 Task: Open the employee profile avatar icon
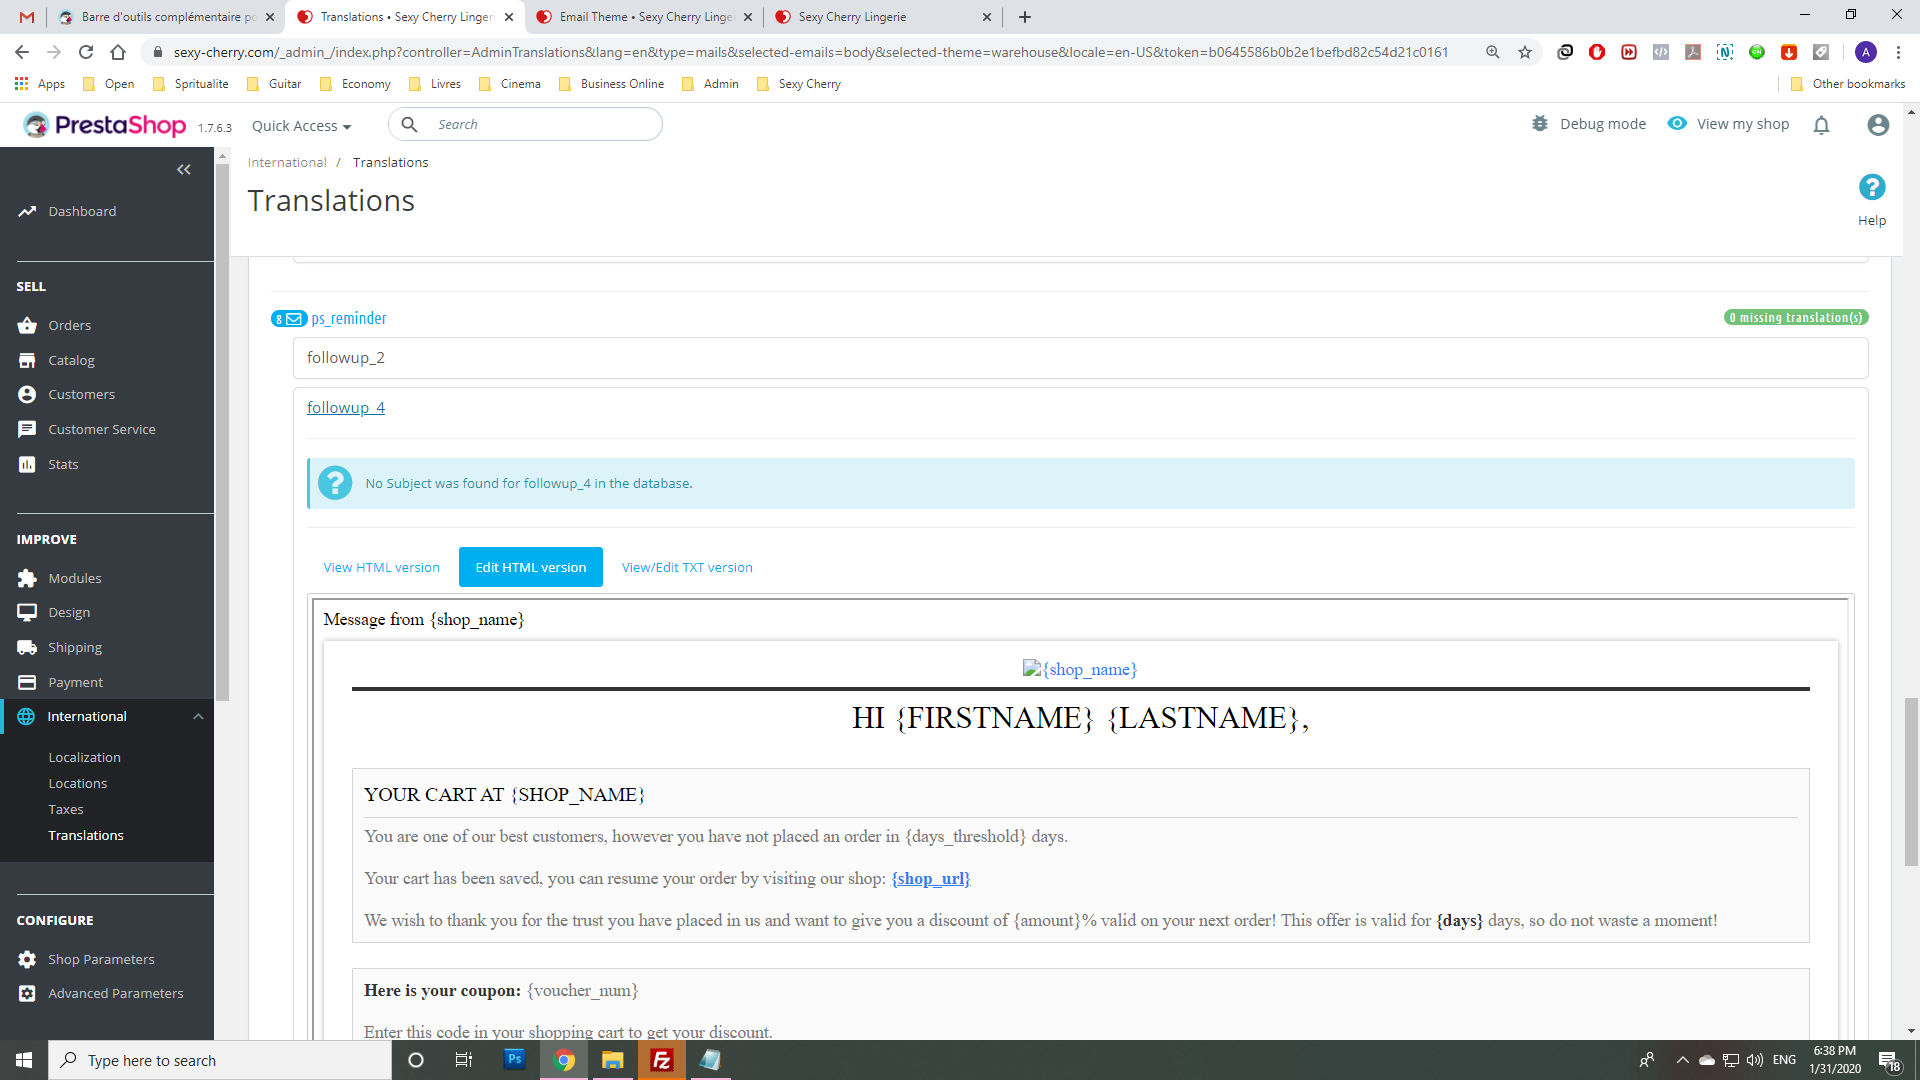click(1878, 125)
